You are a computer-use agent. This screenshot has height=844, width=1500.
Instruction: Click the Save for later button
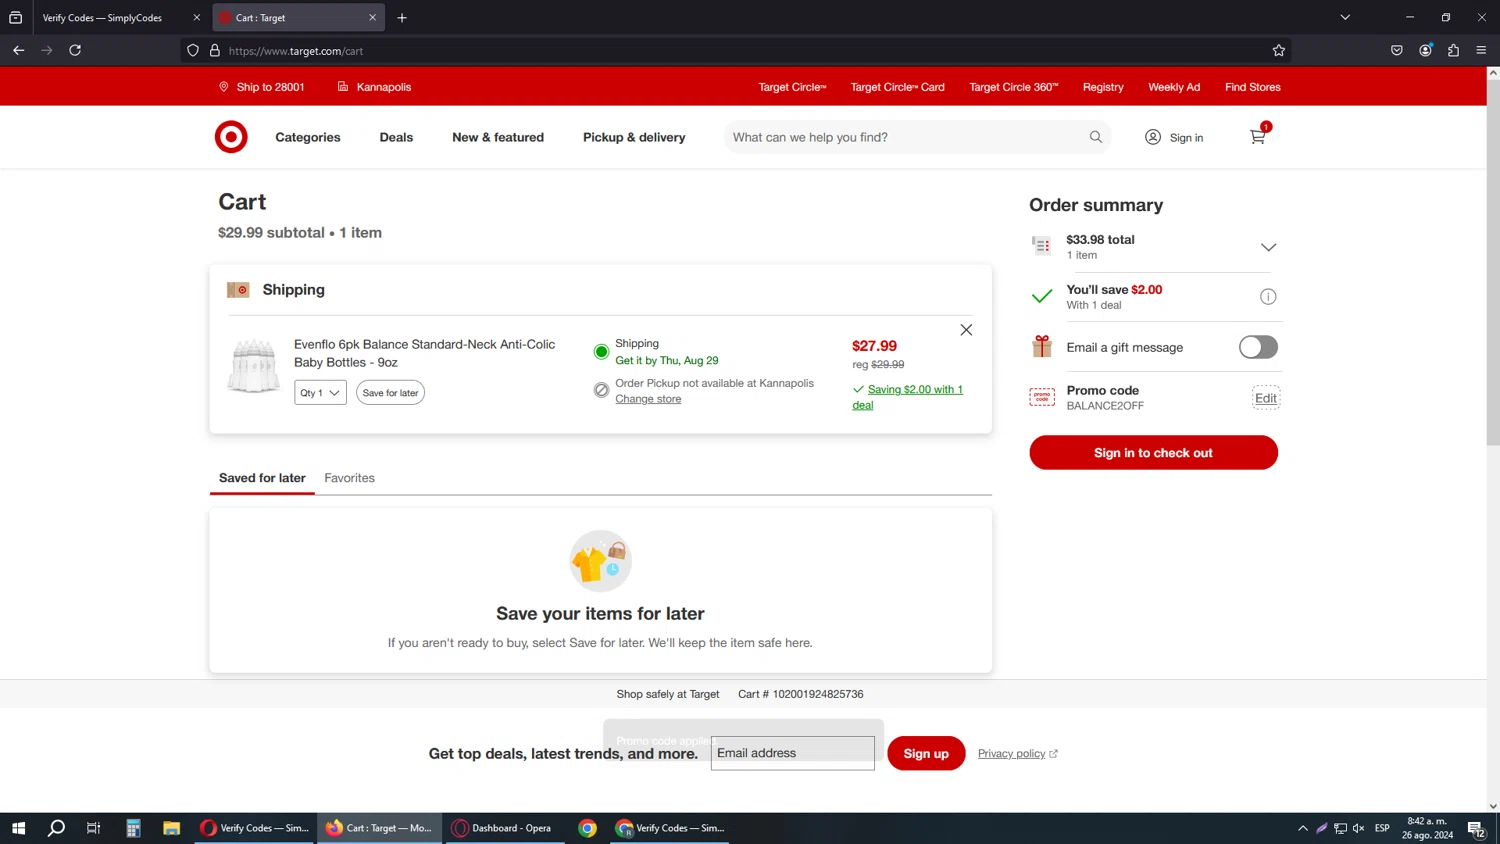click(390, 393)
